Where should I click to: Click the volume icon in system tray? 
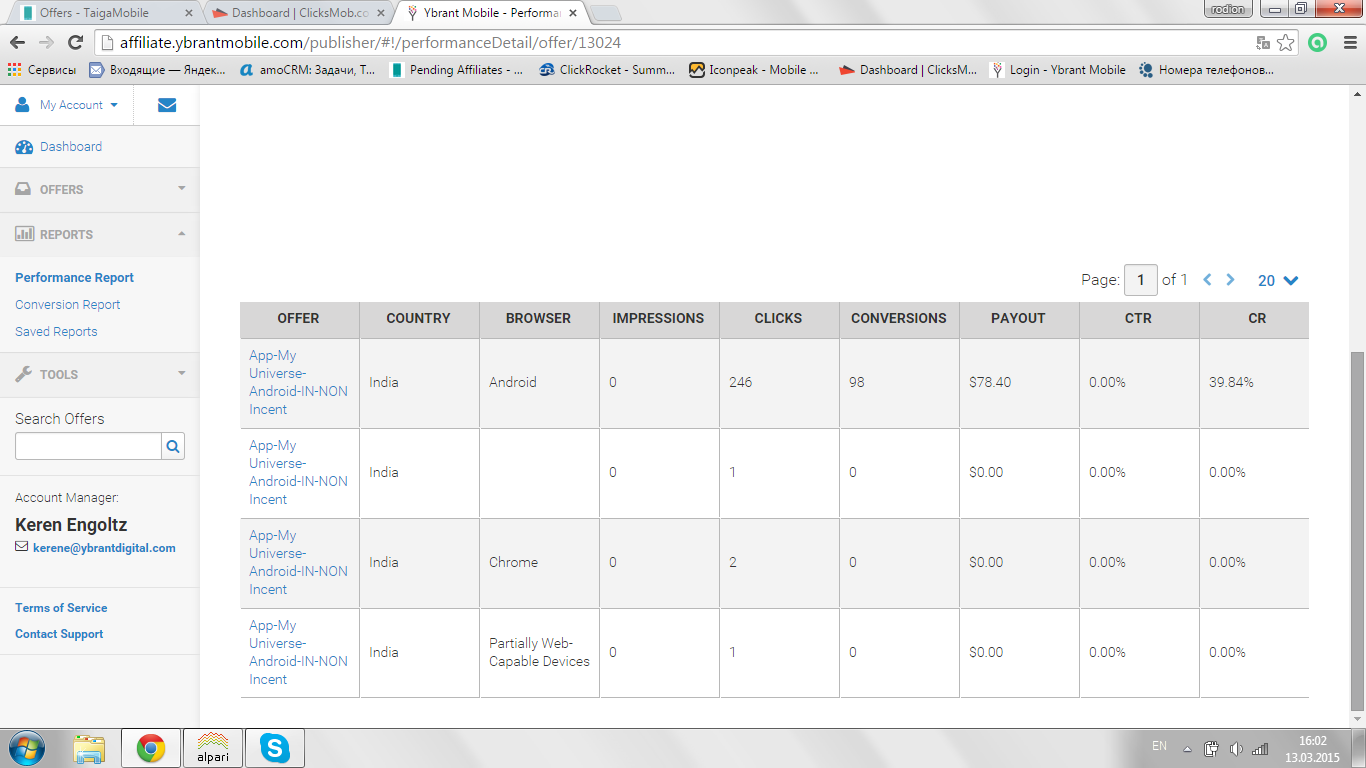(1236, 748)
